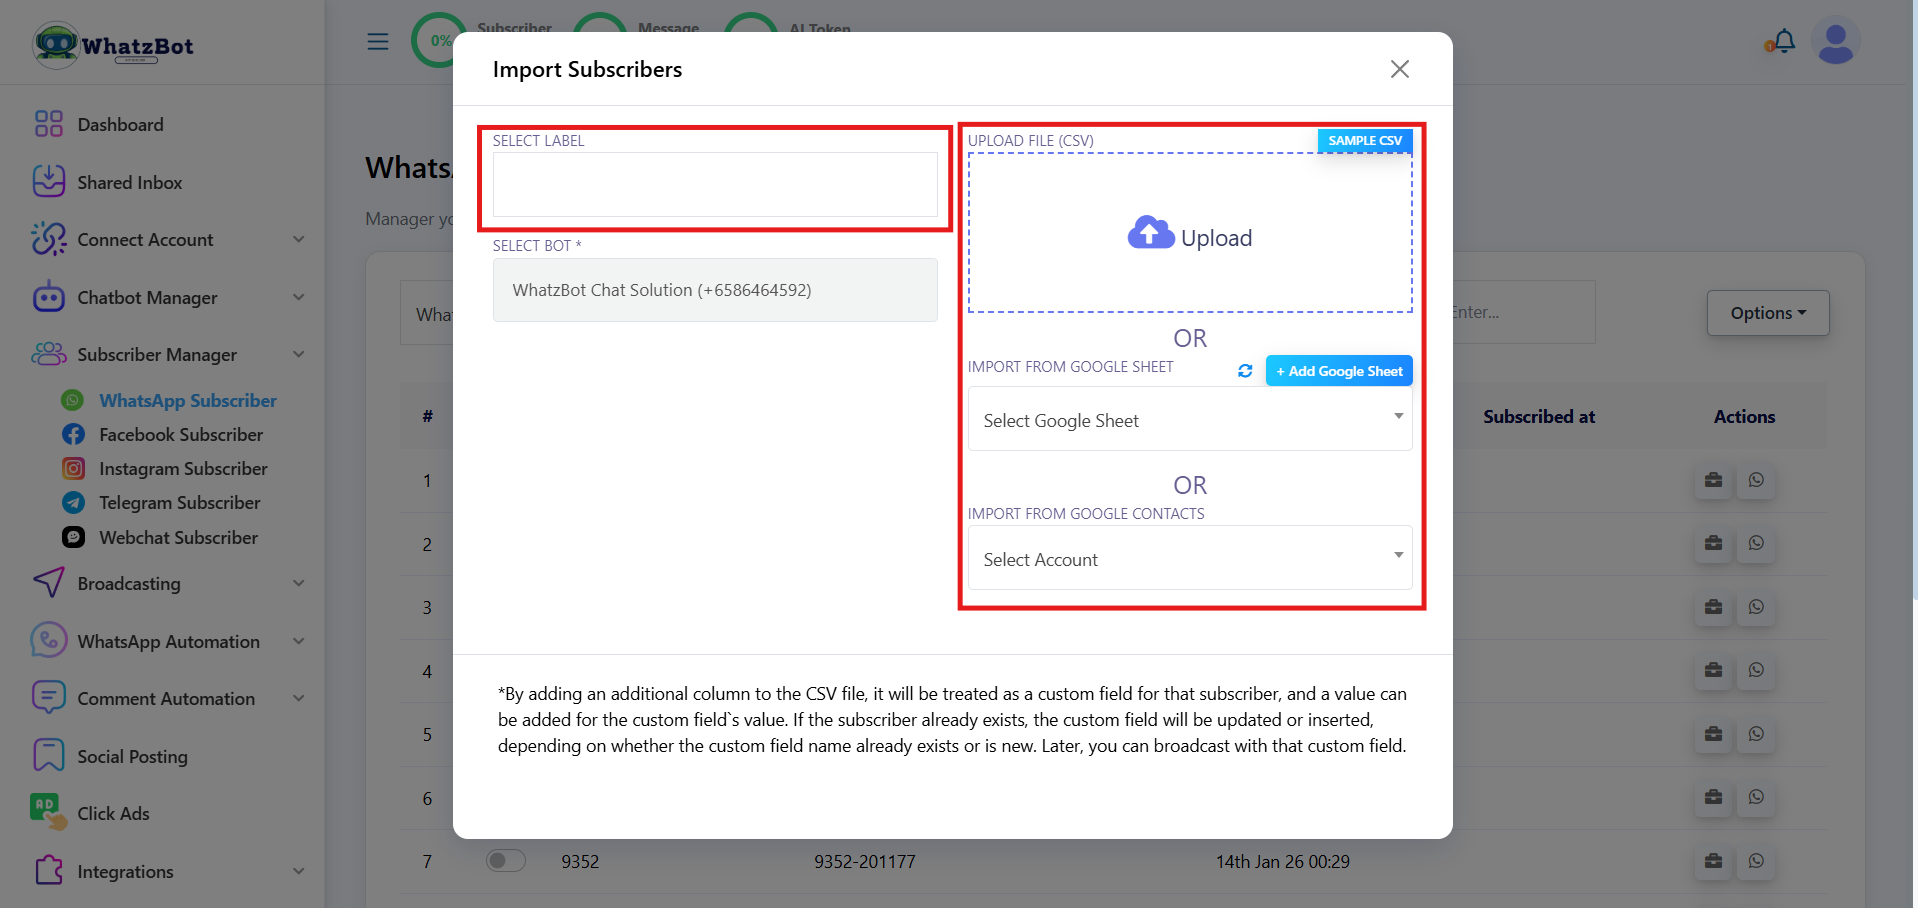This screenshot has width=1918, height=908.
Task: Click the notification bell icon
Action: point(1782,40)
